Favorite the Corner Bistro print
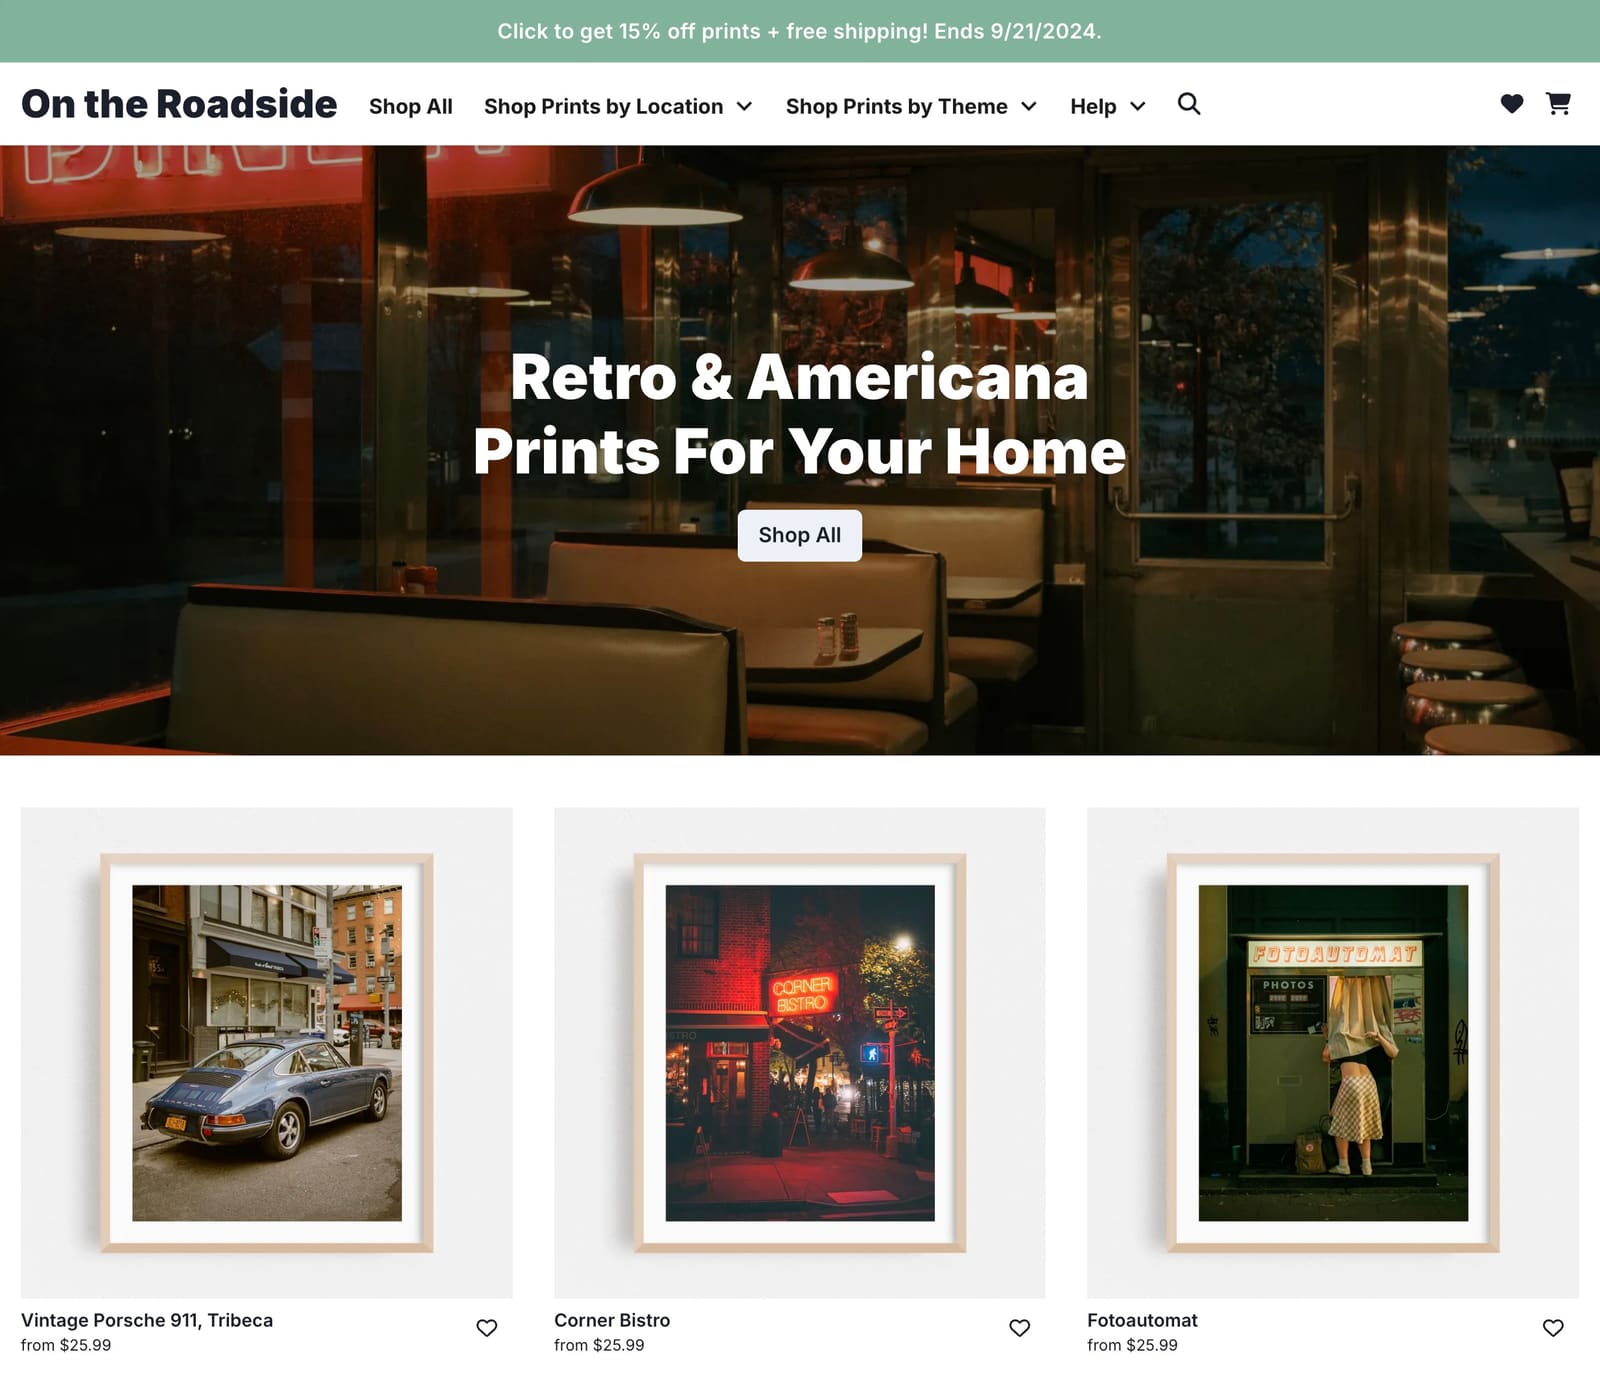The image size is (1600, 1393). click(1020, 1328)
